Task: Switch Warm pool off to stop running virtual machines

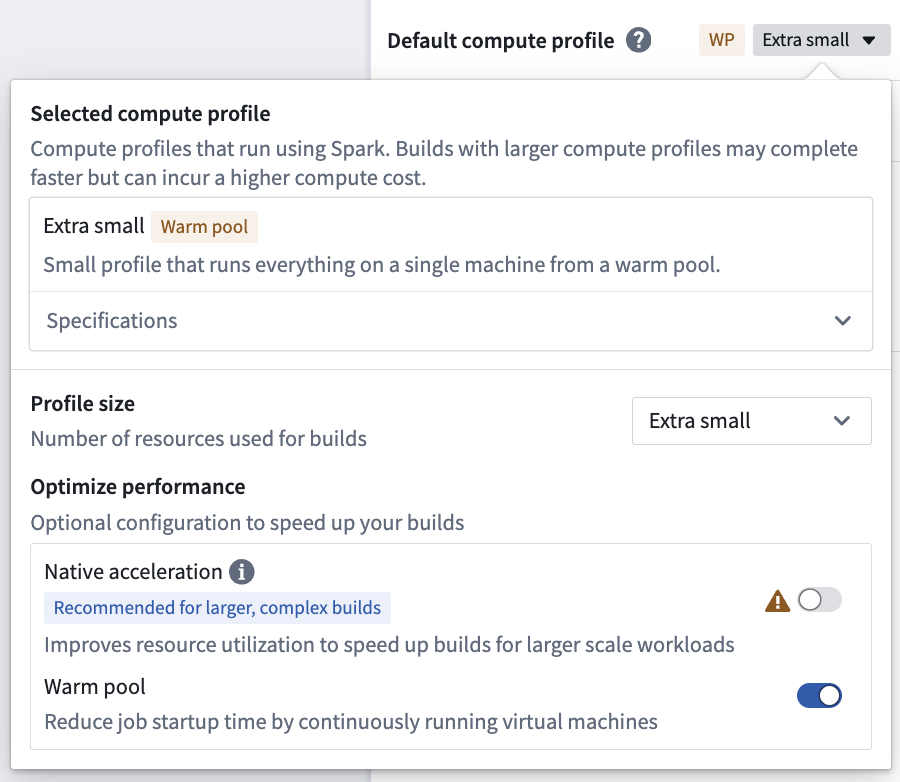Action: coord(819,695)
